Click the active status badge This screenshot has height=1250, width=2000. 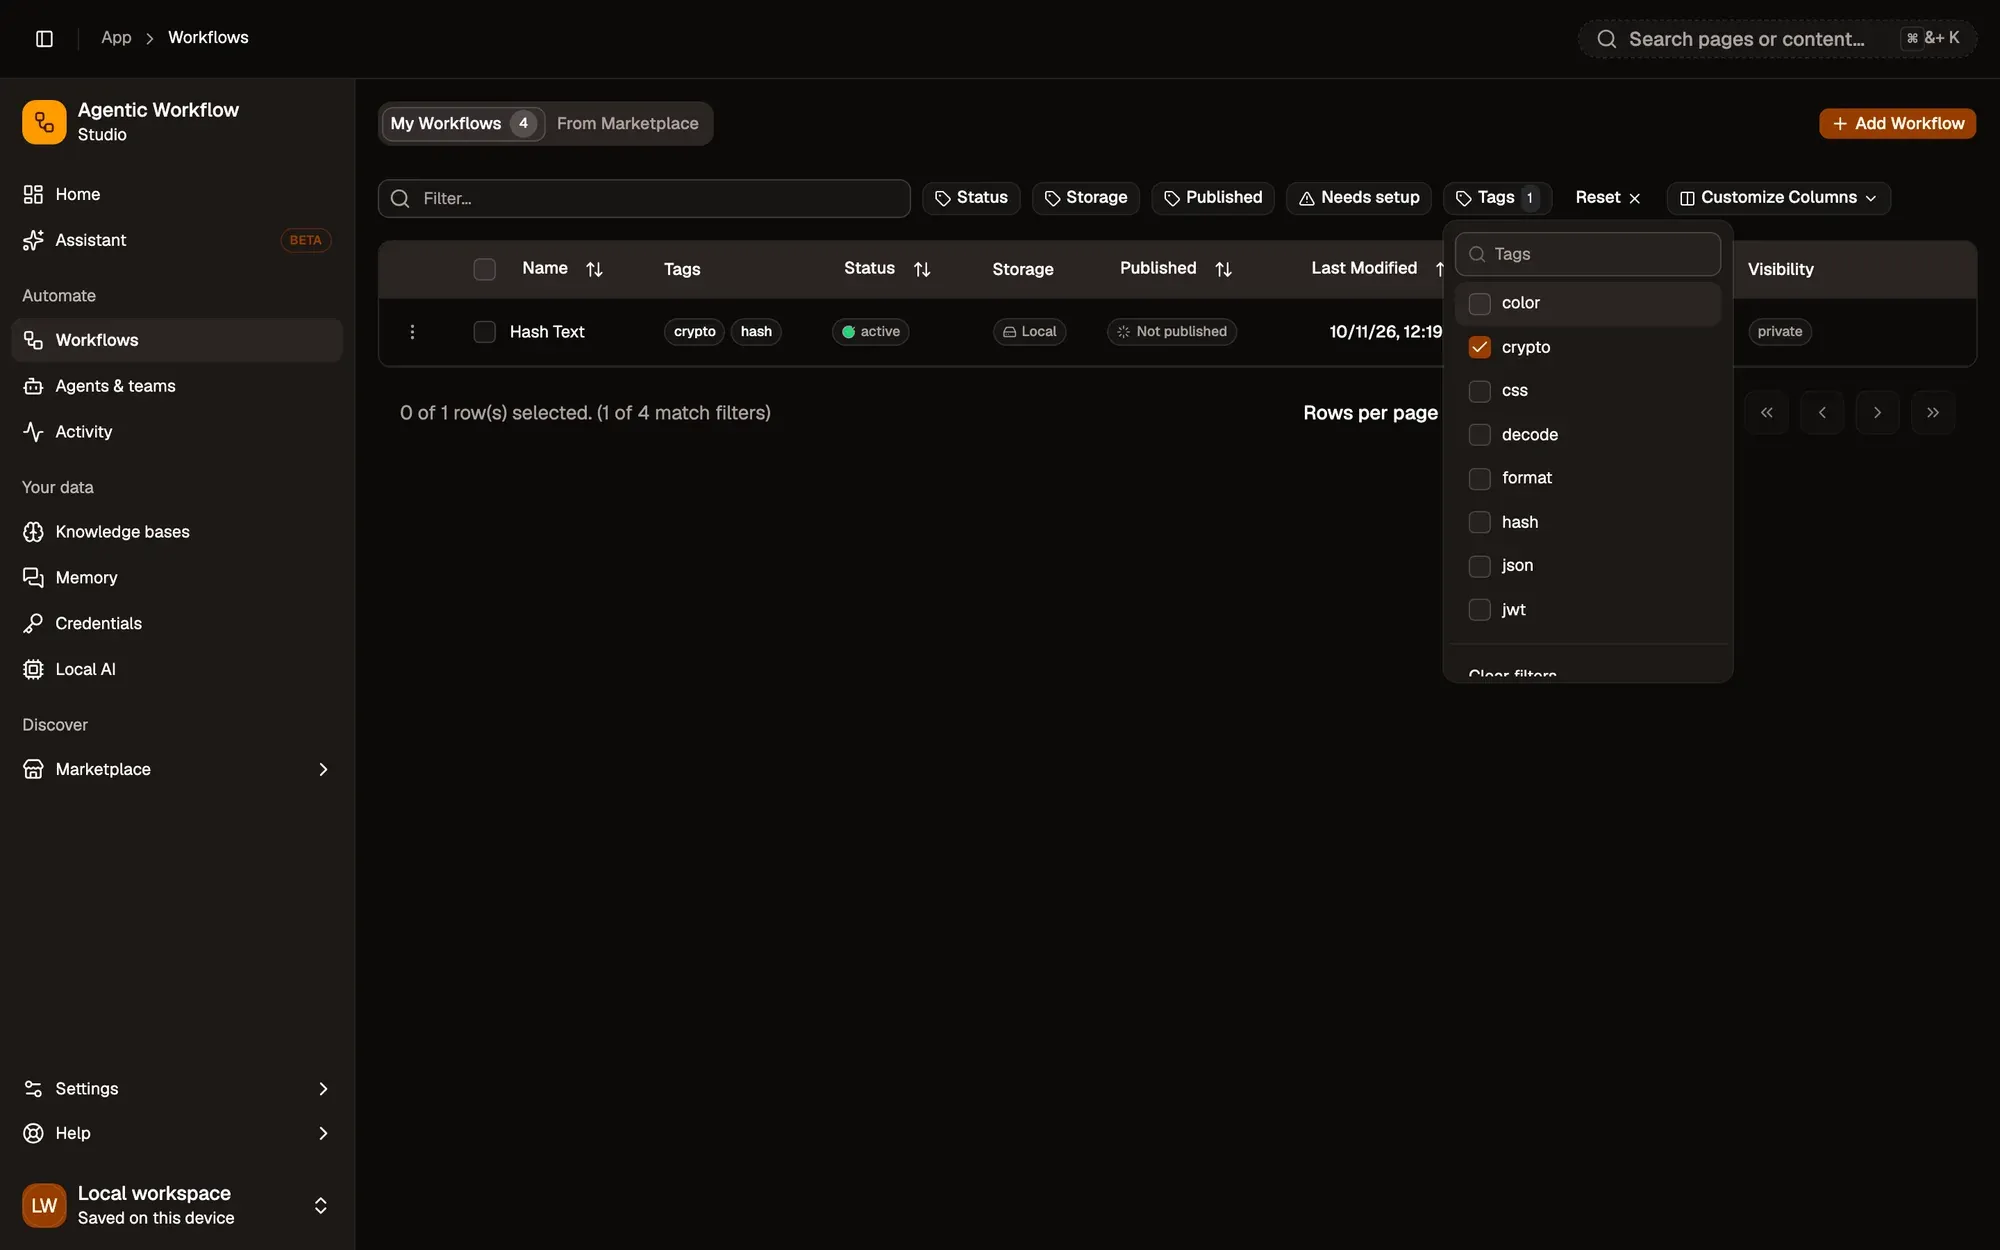(870, 332)
